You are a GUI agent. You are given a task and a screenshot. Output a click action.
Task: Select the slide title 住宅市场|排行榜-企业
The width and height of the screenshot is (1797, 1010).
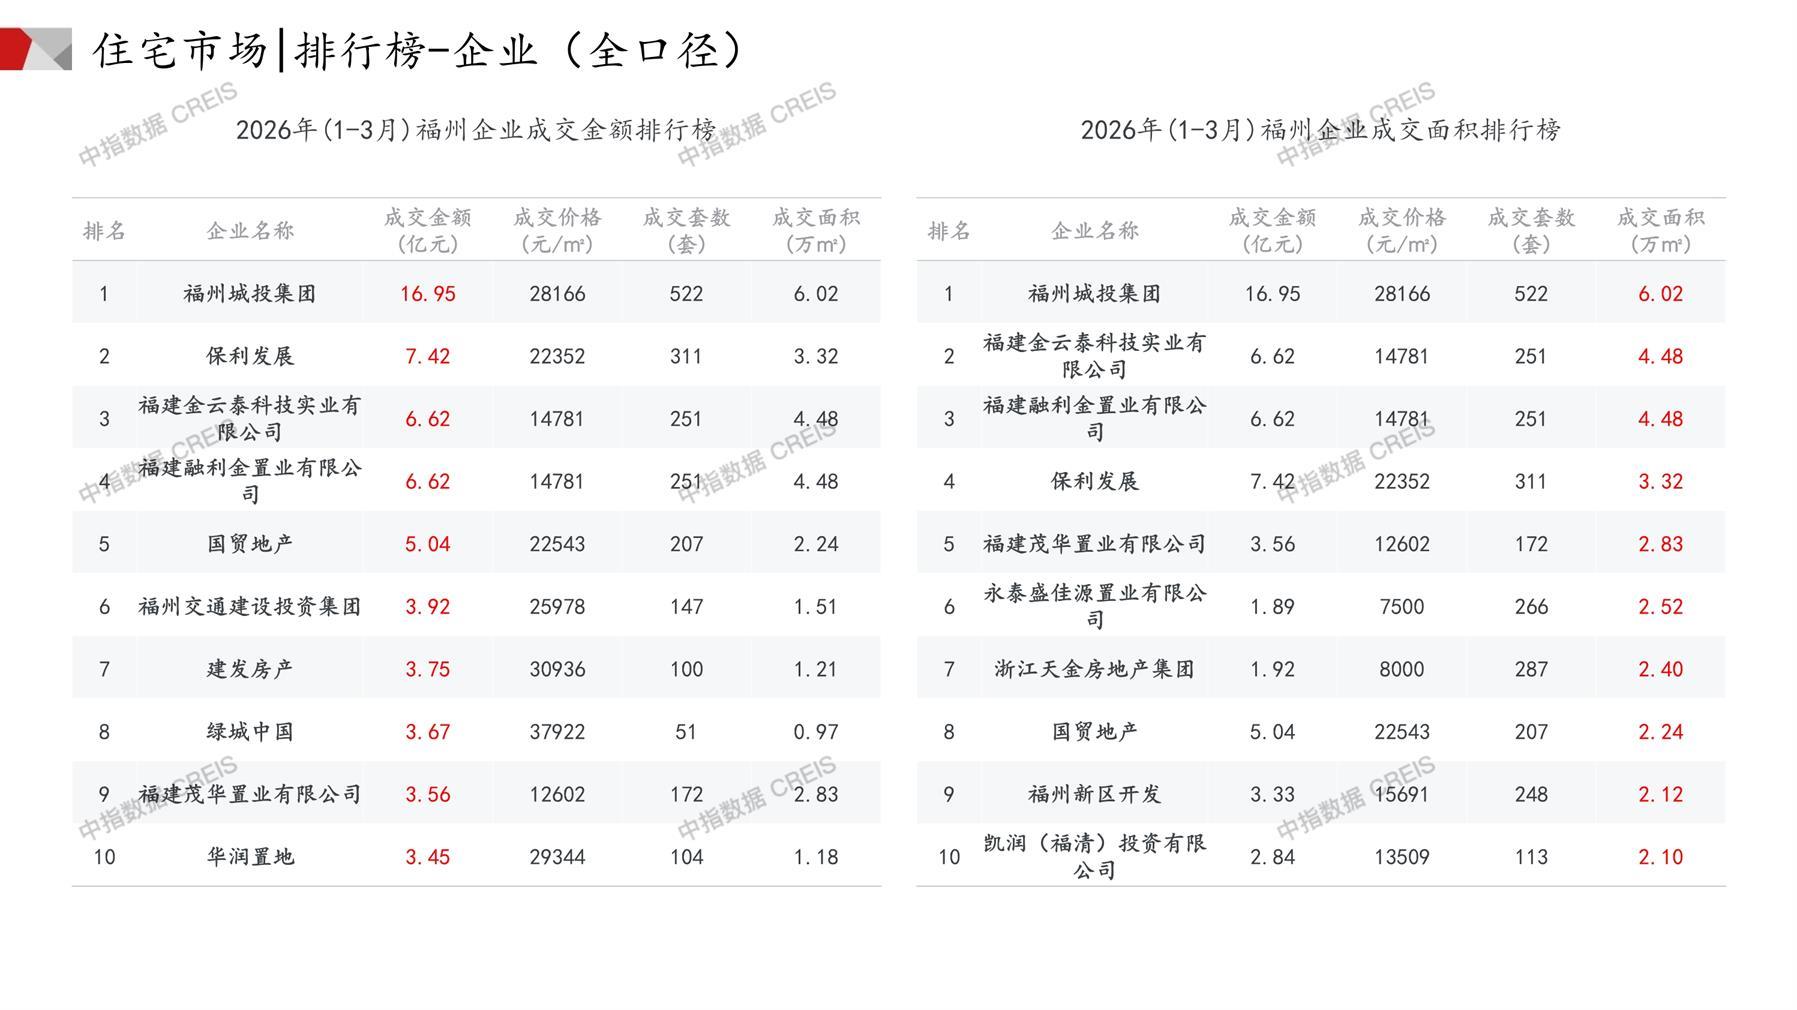(418, 50)
